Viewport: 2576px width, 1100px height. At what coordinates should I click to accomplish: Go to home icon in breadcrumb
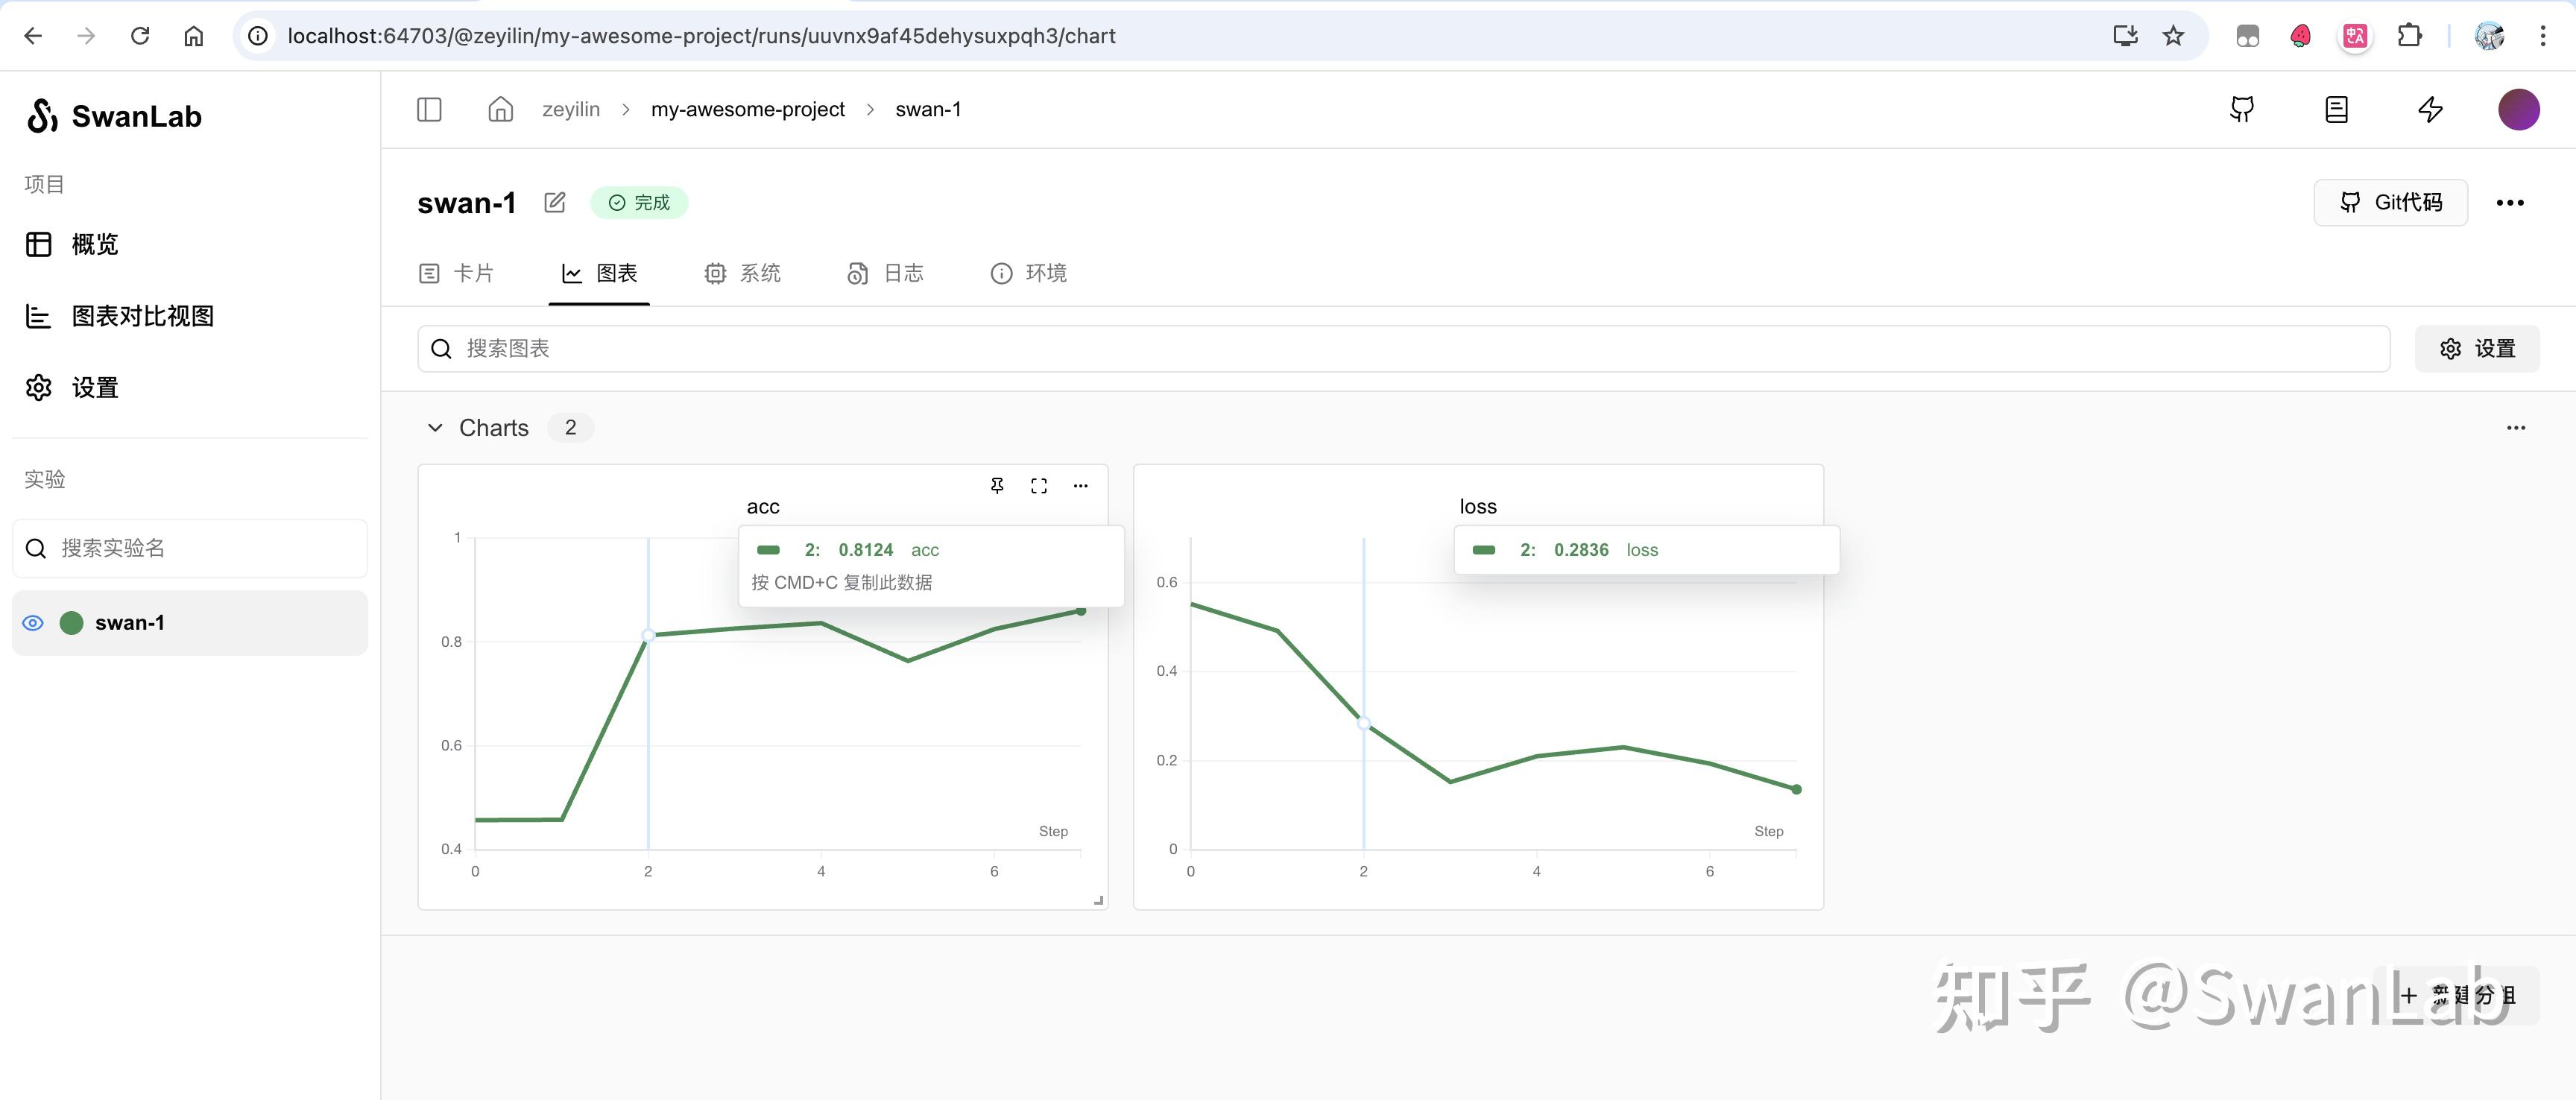500,109
